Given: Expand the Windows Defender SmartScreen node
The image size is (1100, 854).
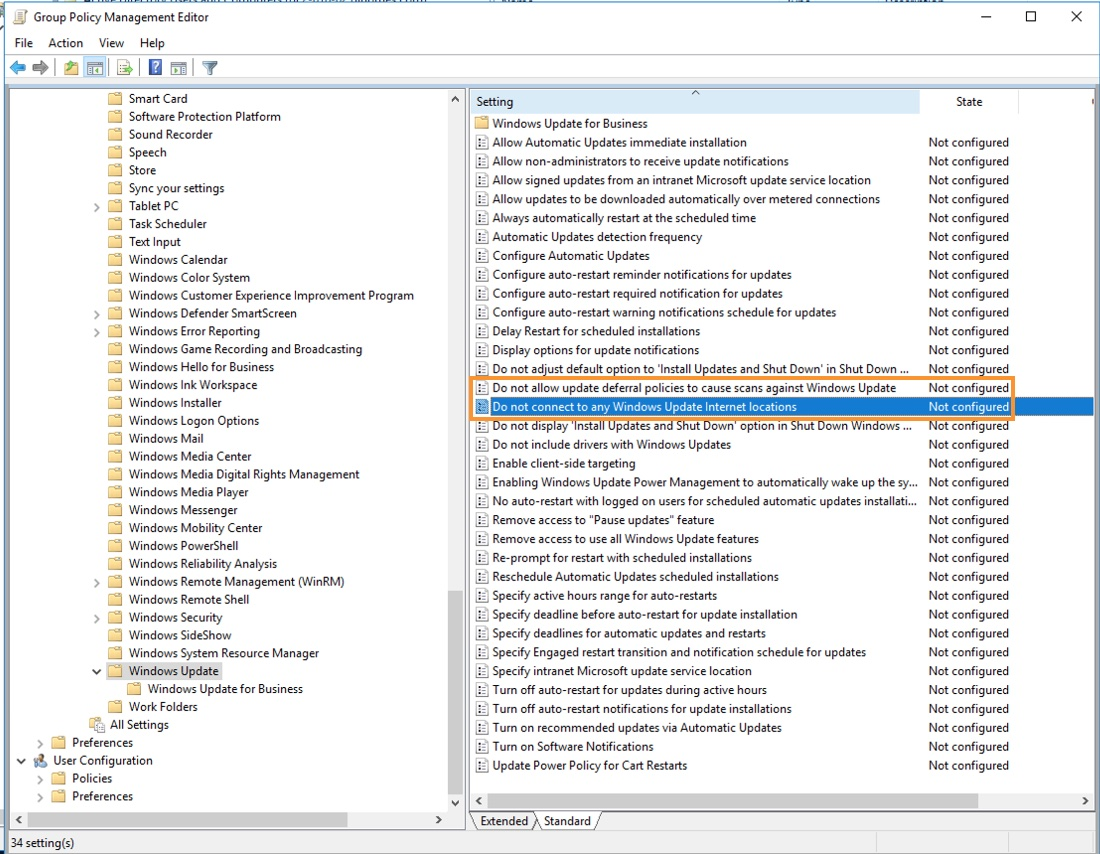Looking at the screenshot, I should tap(96, 313).
